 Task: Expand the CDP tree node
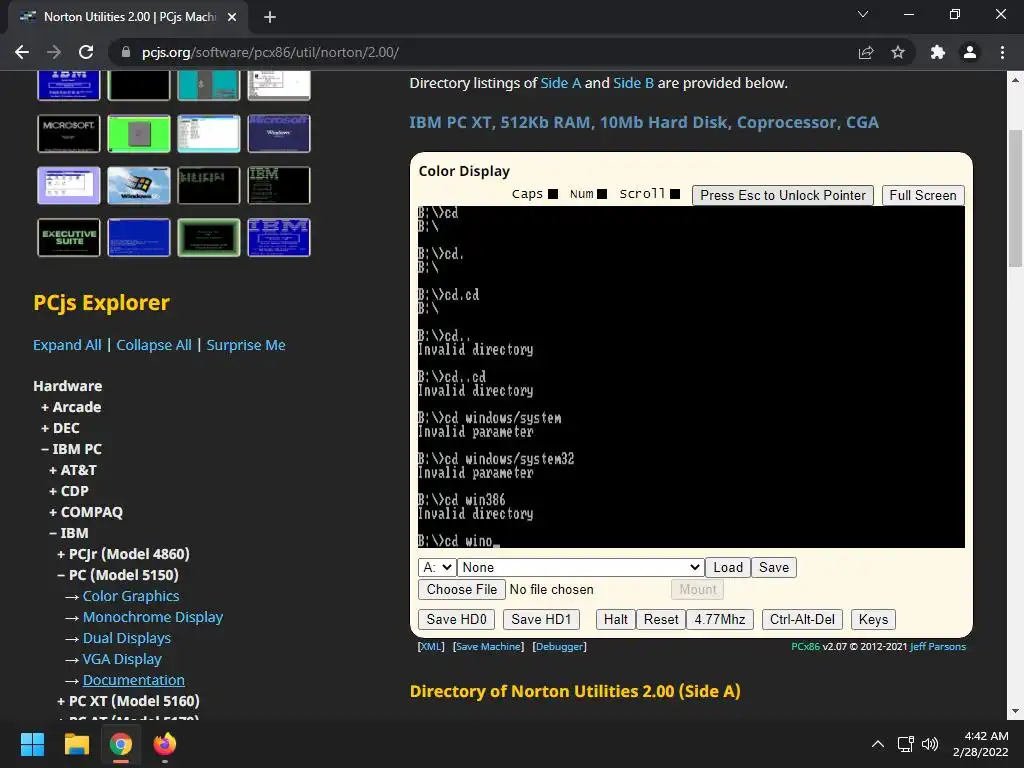click(69, 490)
